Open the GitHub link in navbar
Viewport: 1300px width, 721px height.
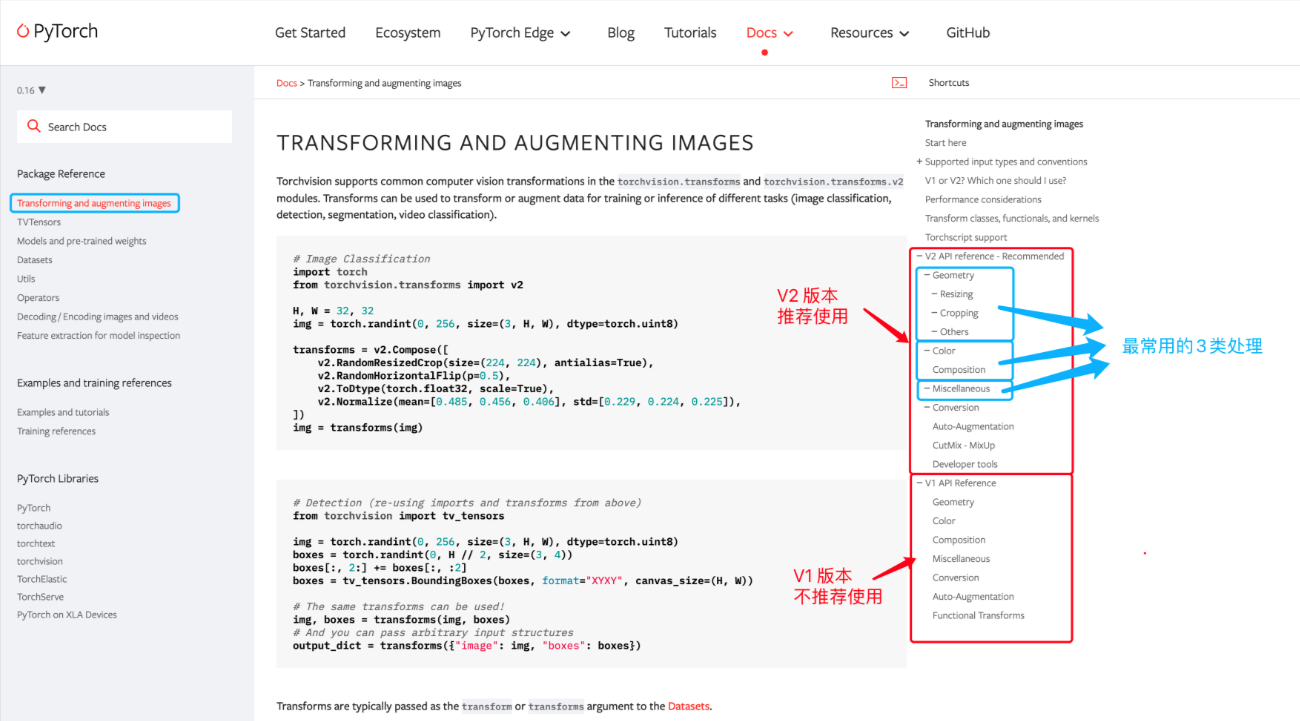click(x=968, y=33)
